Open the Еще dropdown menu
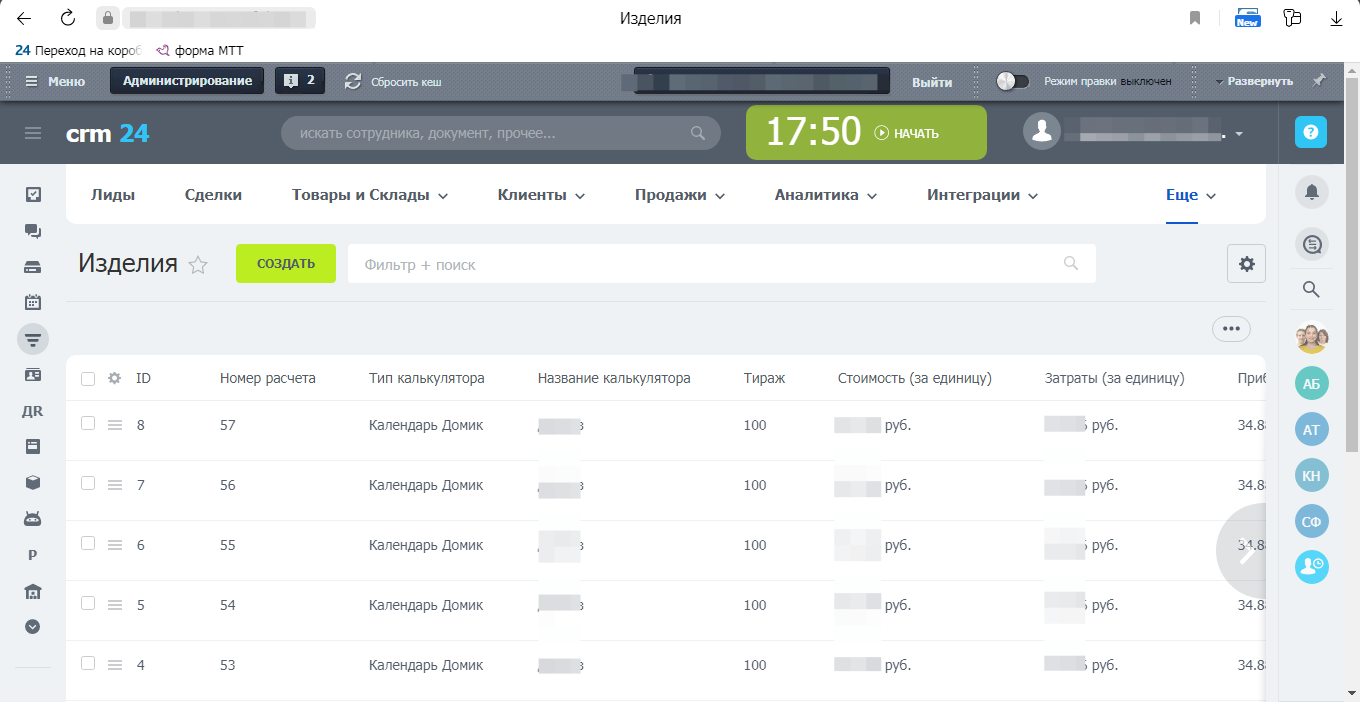The width and height of the screenshot is (1360, 702). click(x=1191, y=195)
